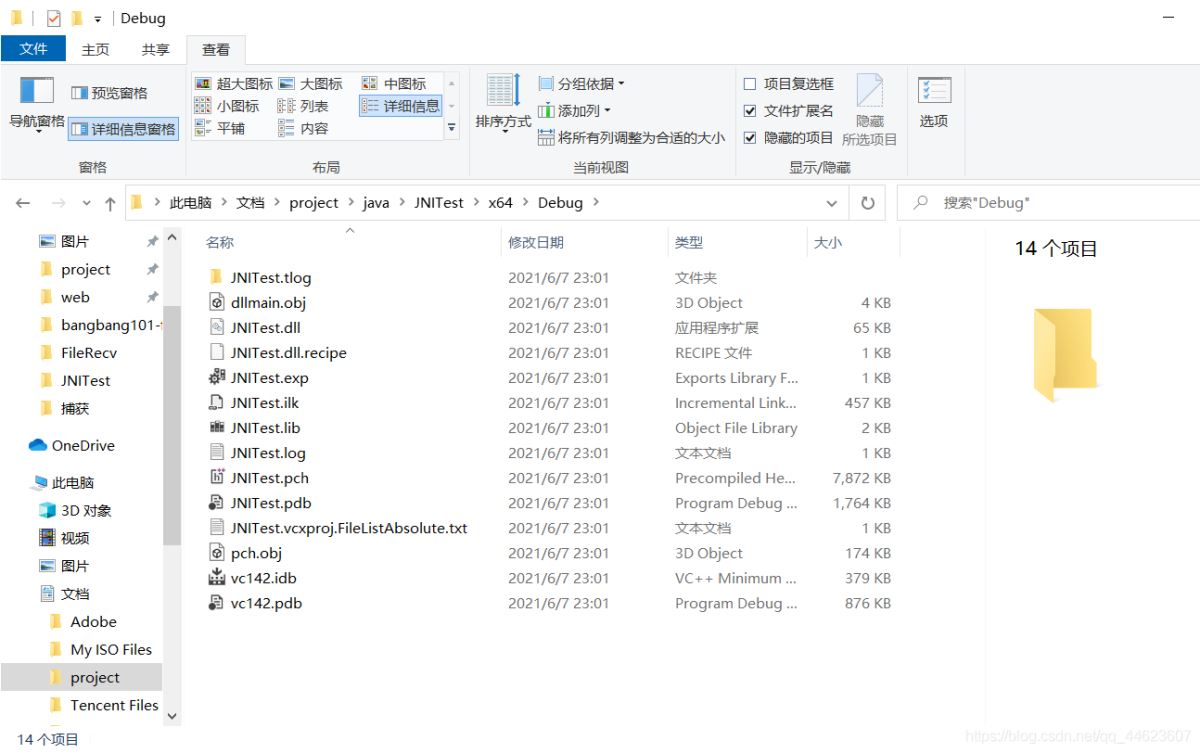Image resolution: width=1200 pixels, height=753 pixels.
Task: Click the x64 breadcrumb segment
Action: click(x=500, y=203)
